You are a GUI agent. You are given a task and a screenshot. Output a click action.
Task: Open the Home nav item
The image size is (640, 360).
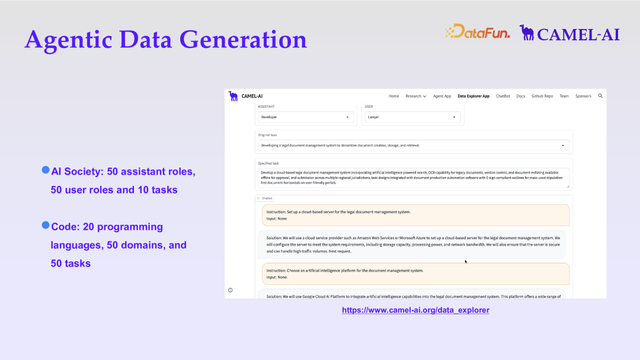tap(393, 96)
